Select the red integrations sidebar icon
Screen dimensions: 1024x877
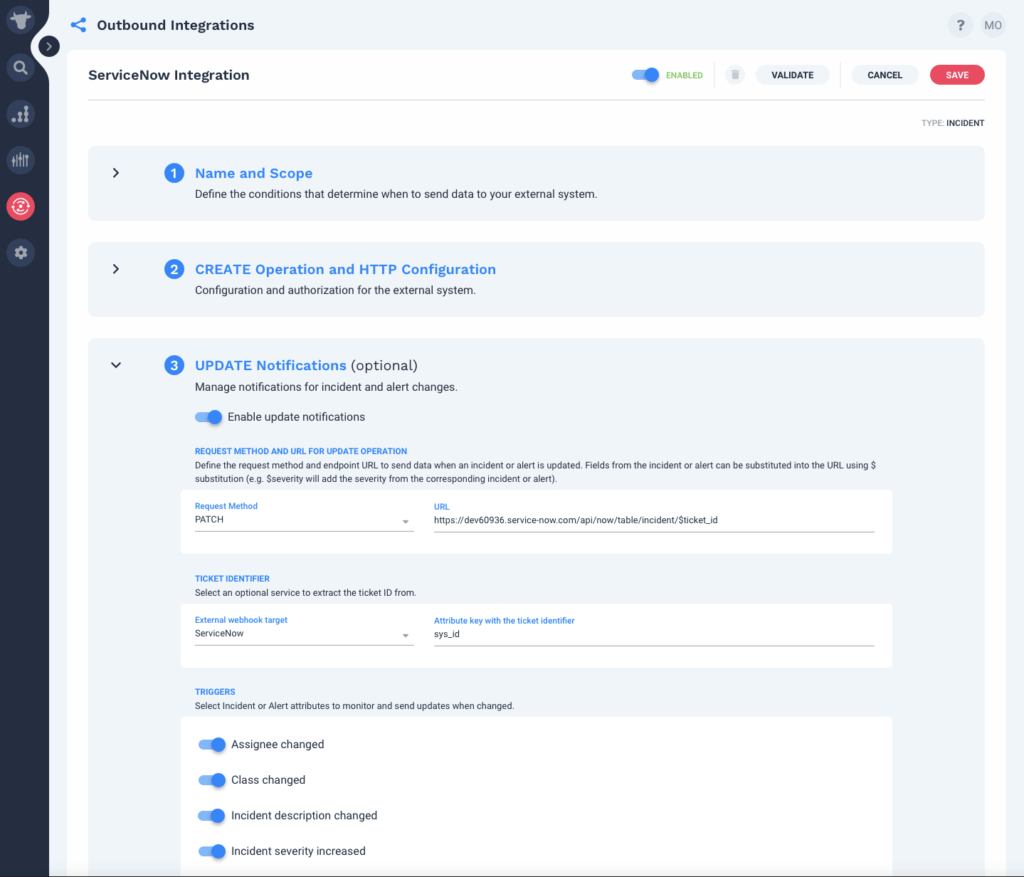coord(20,206)
